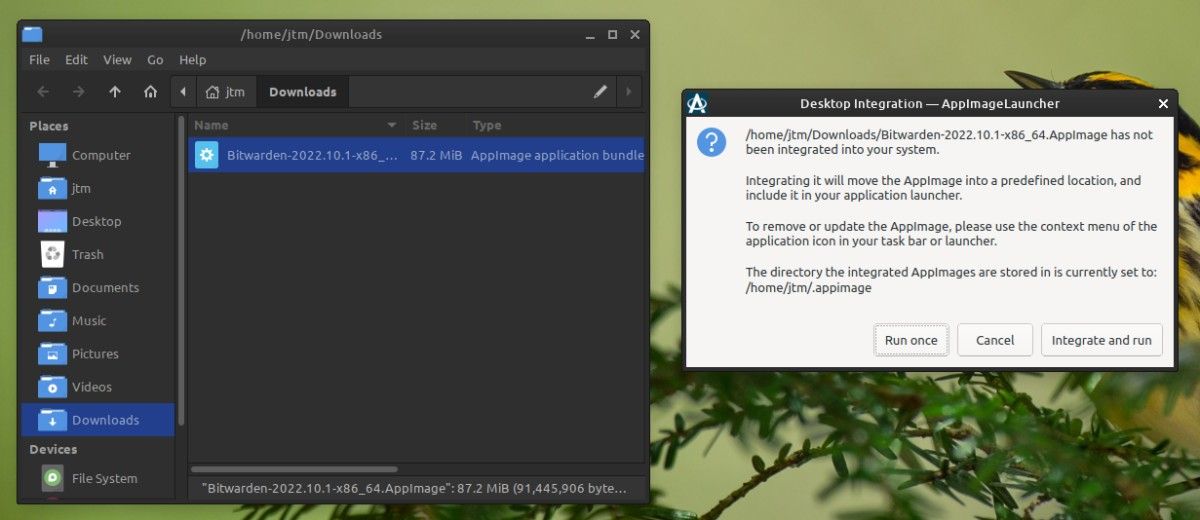Toggle location entry with pencil icon
The height and width of the screenshot is (520, 1200).
tap(600, 92)
